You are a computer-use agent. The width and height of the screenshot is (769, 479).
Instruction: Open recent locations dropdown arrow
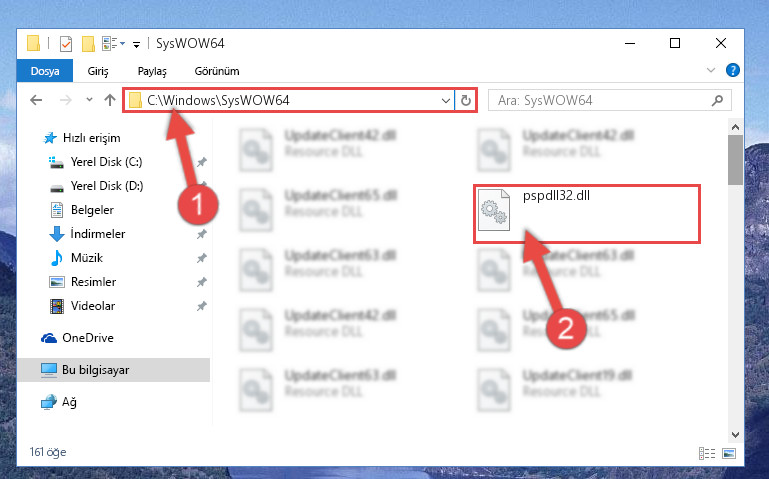[89, 100]
